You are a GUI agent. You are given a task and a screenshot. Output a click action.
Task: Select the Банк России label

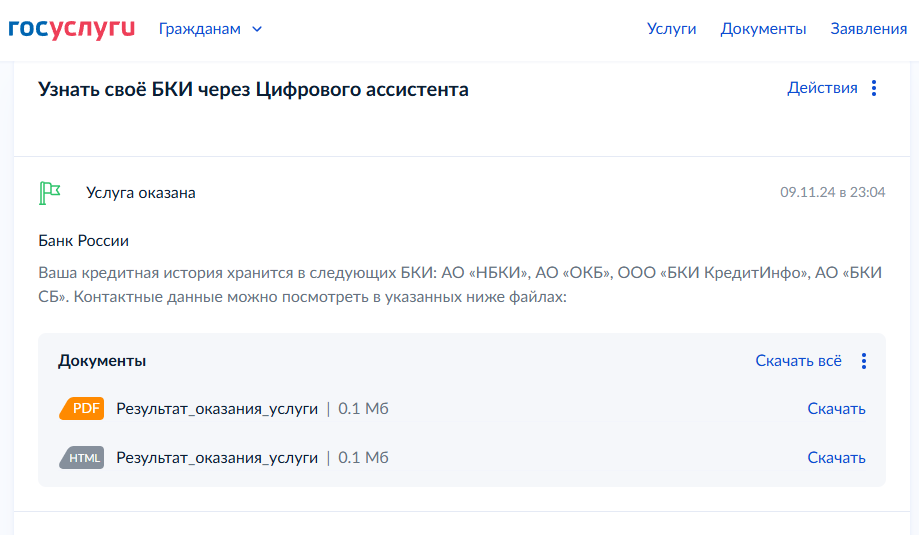pyautogui.click(x=83, y=241)
